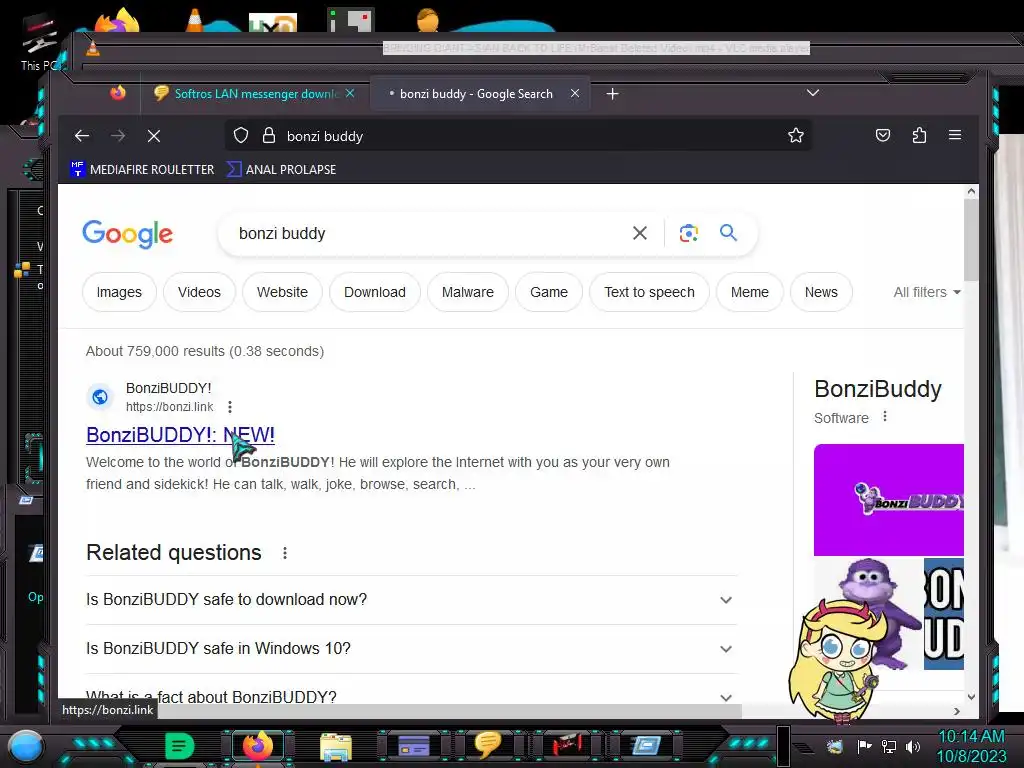Screen dimensions: 1024x768
Task: Open File Explorer from the taskbar
Action: (336, 746)
